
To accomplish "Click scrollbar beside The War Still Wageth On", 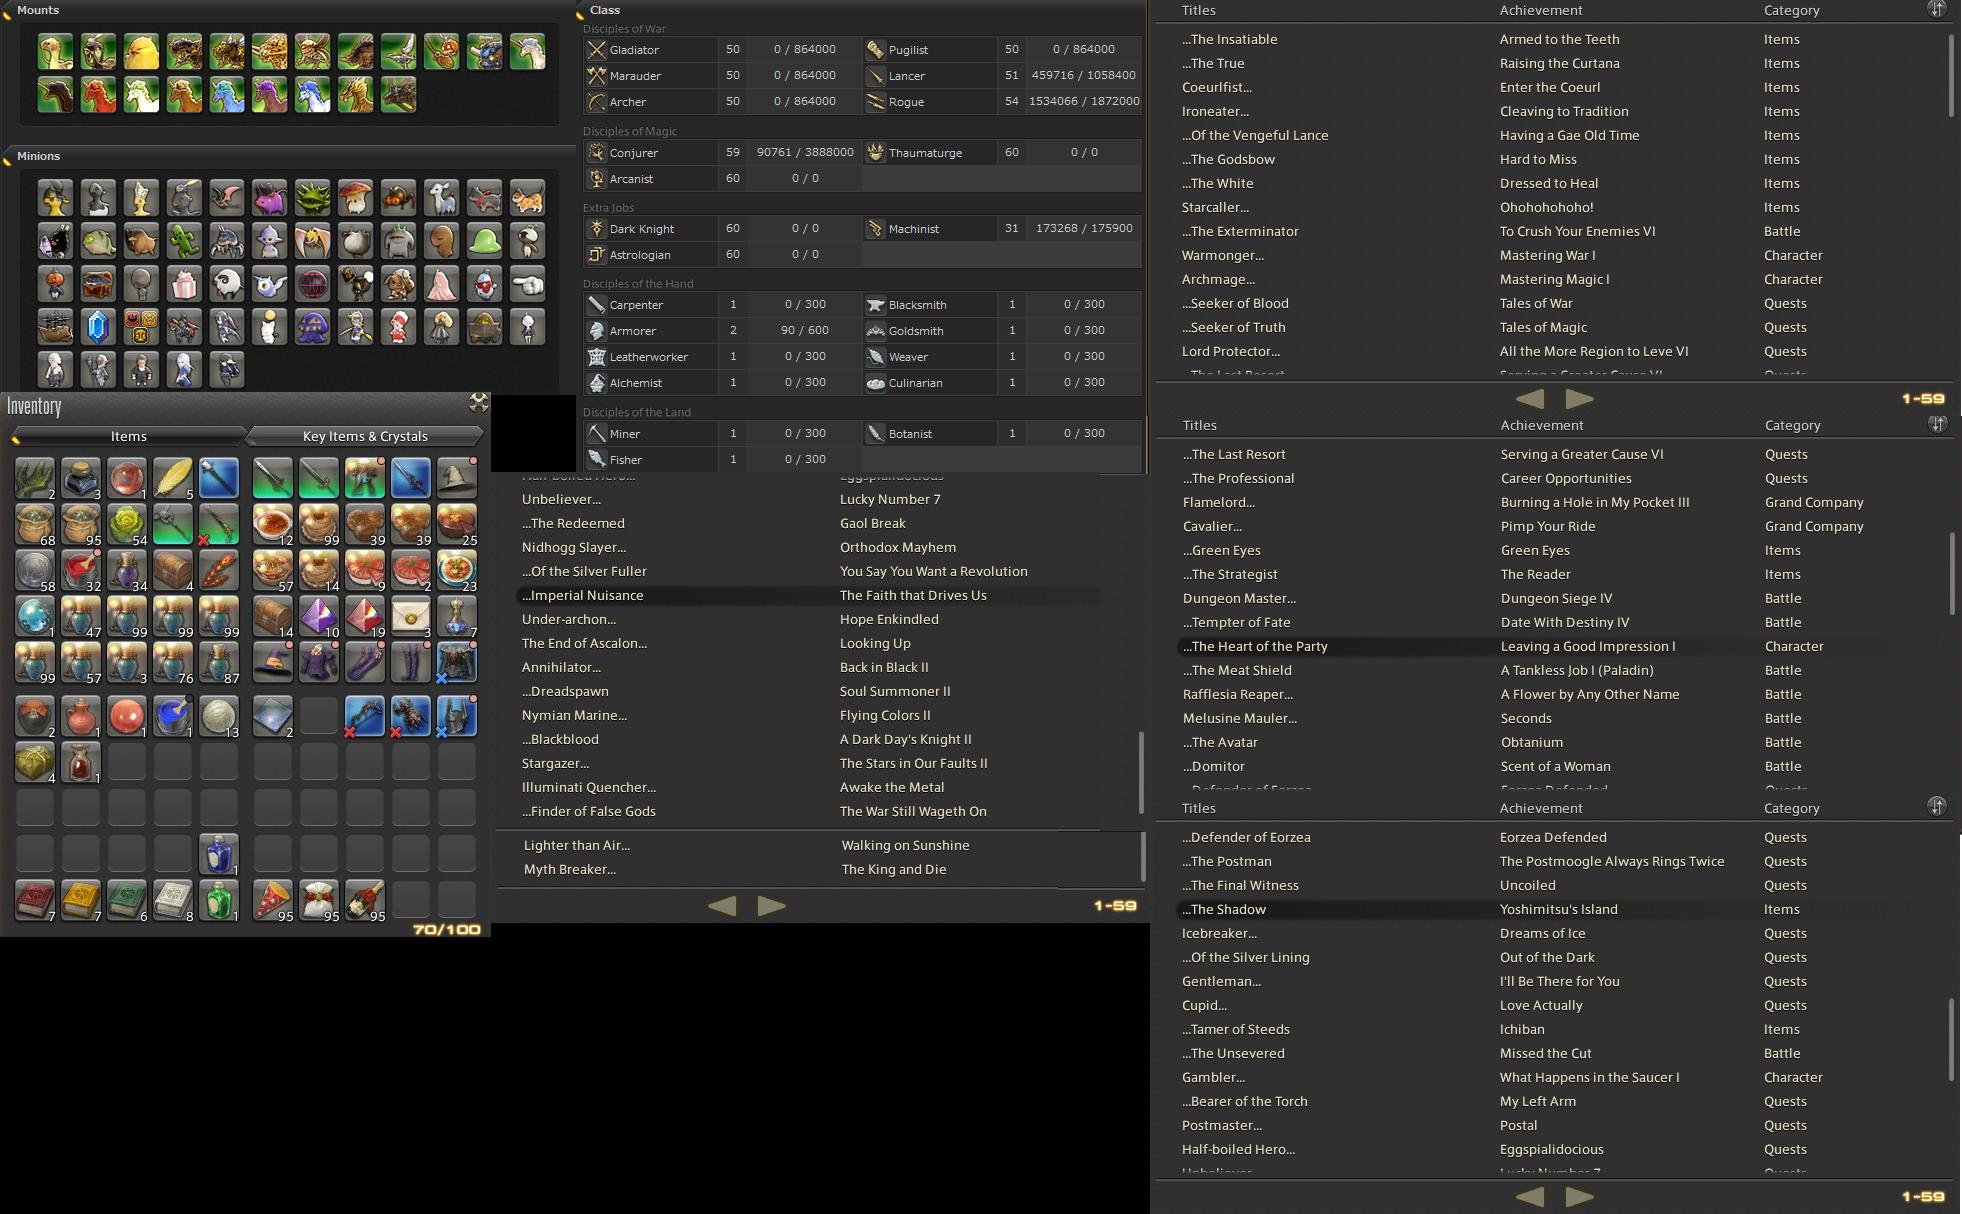I will pos(1140,773).
